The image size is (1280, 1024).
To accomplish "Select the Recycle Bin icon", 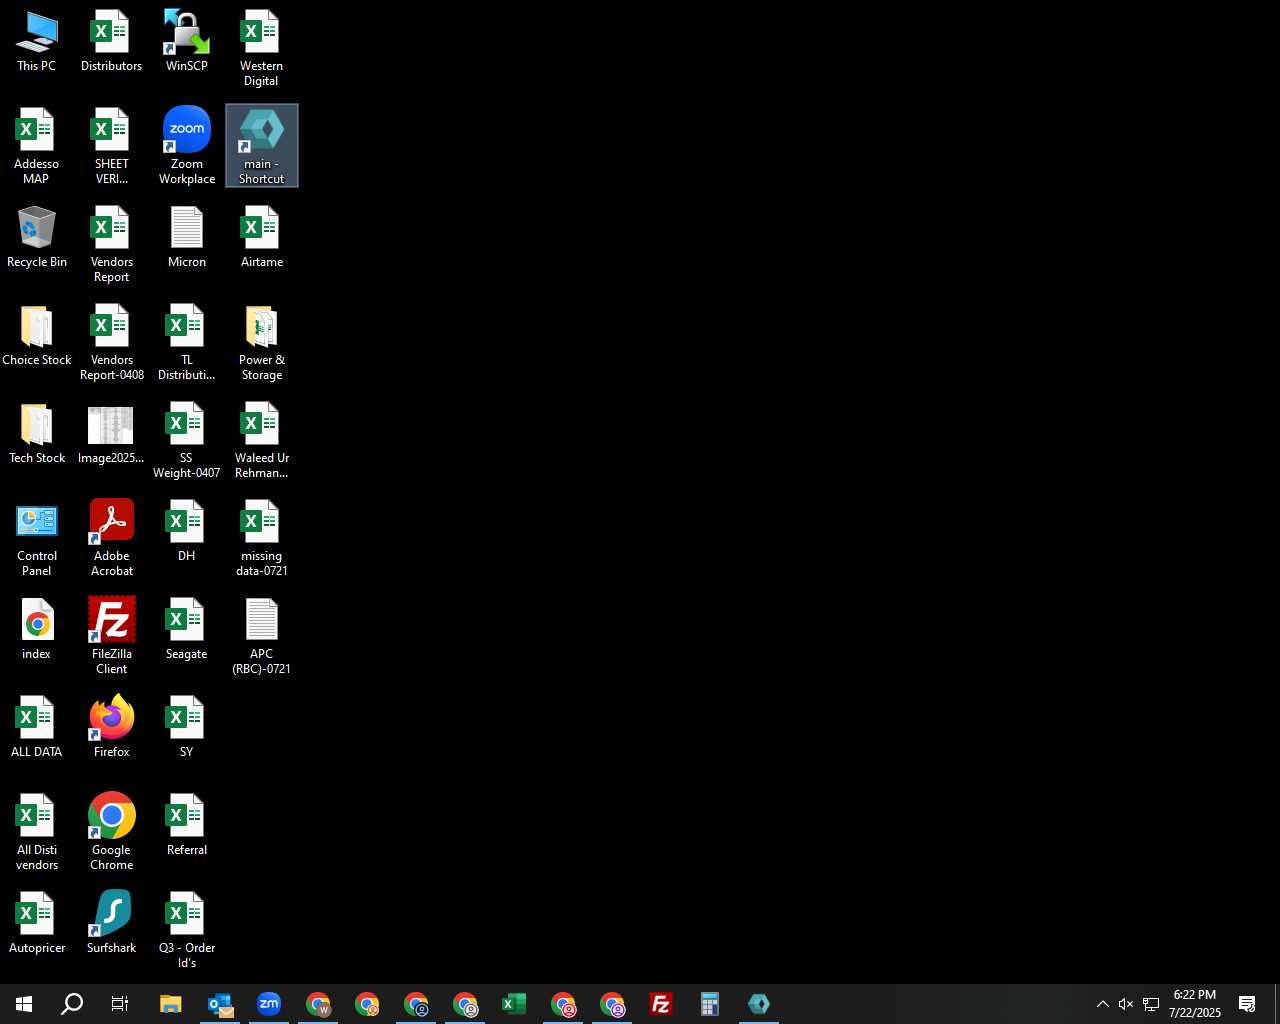I will (37, 238).
